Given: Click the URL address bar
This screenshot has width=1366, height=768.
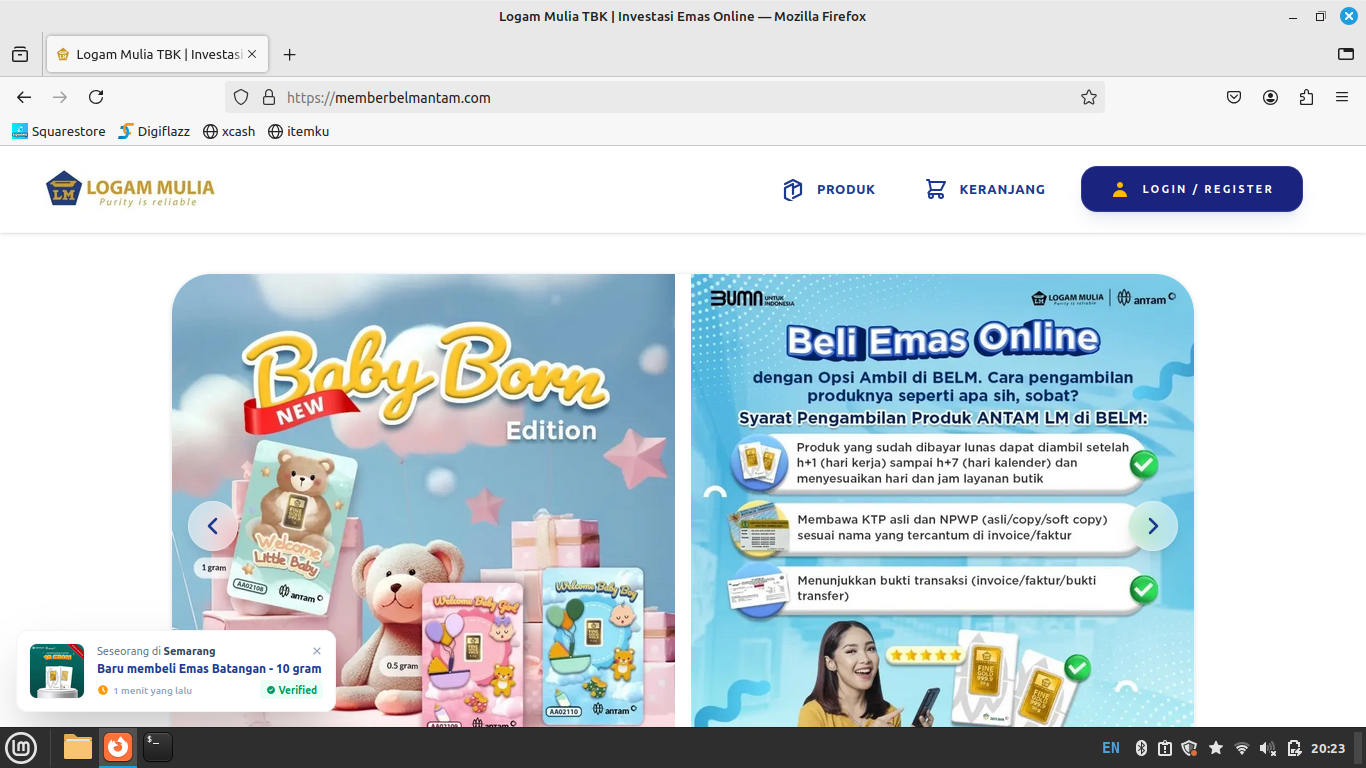Looking at the screenshot, I should click(664, 97).
